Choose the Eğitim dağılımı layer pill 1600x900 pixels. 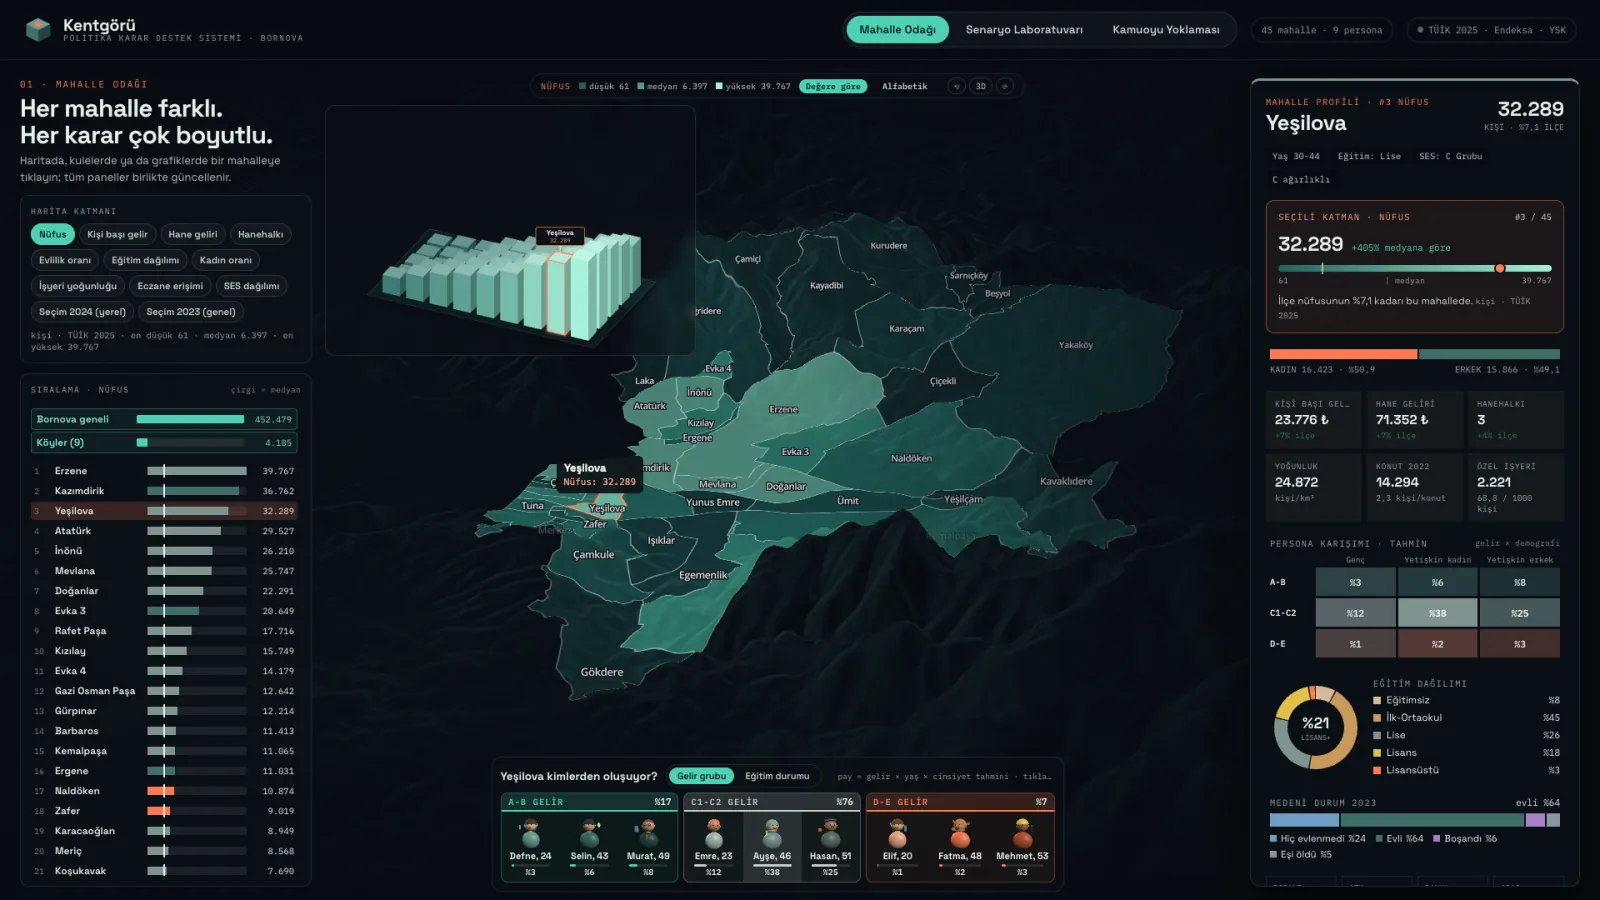[x=145, y=260]
